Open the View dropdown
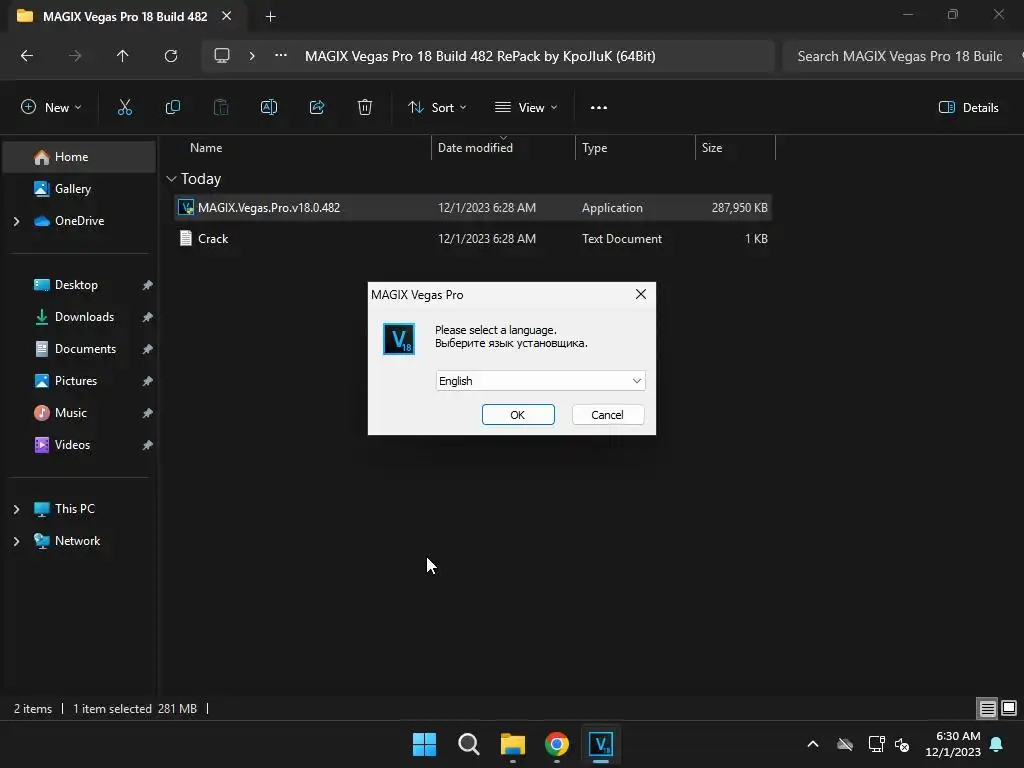 tap(526, 108)
